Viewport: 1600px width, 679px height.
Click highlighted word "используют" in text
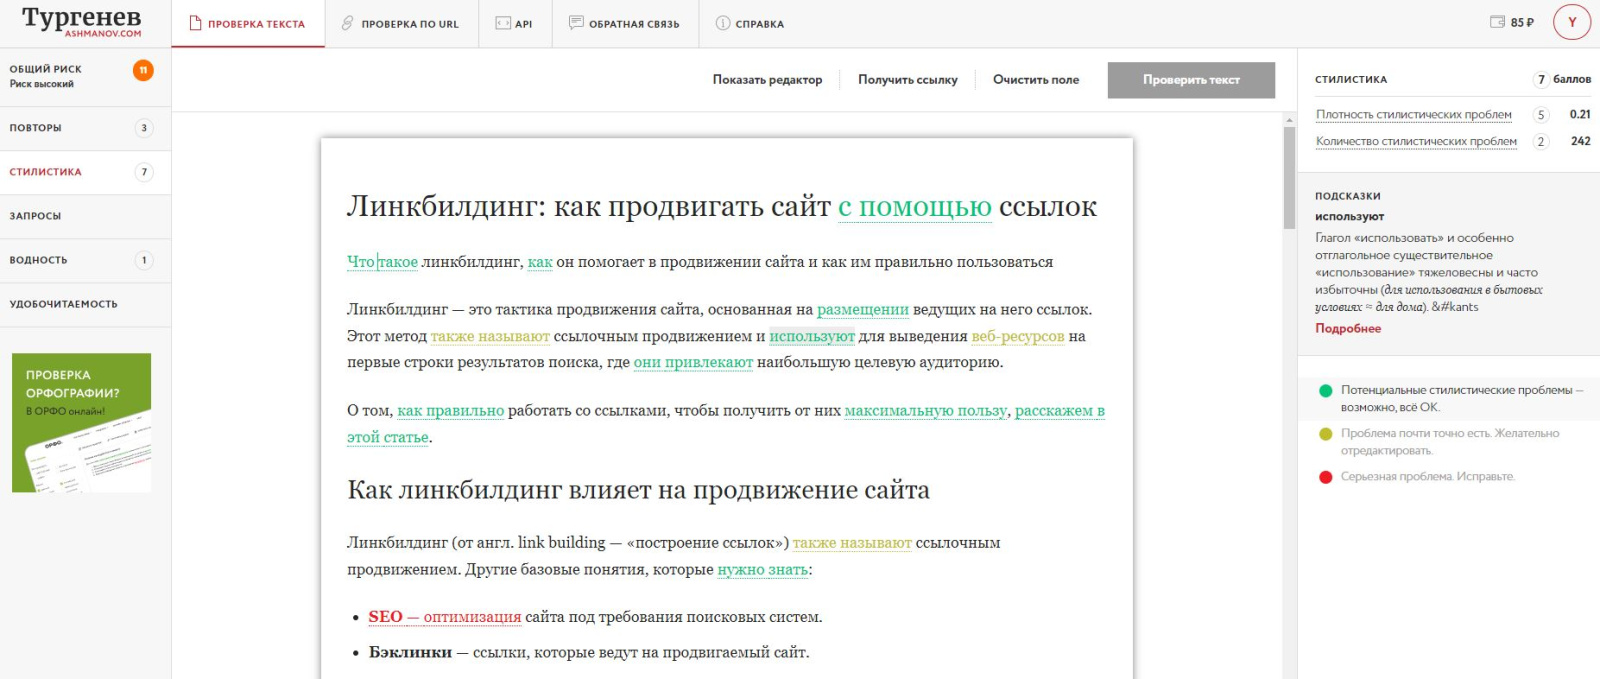[x=812, y=336]
